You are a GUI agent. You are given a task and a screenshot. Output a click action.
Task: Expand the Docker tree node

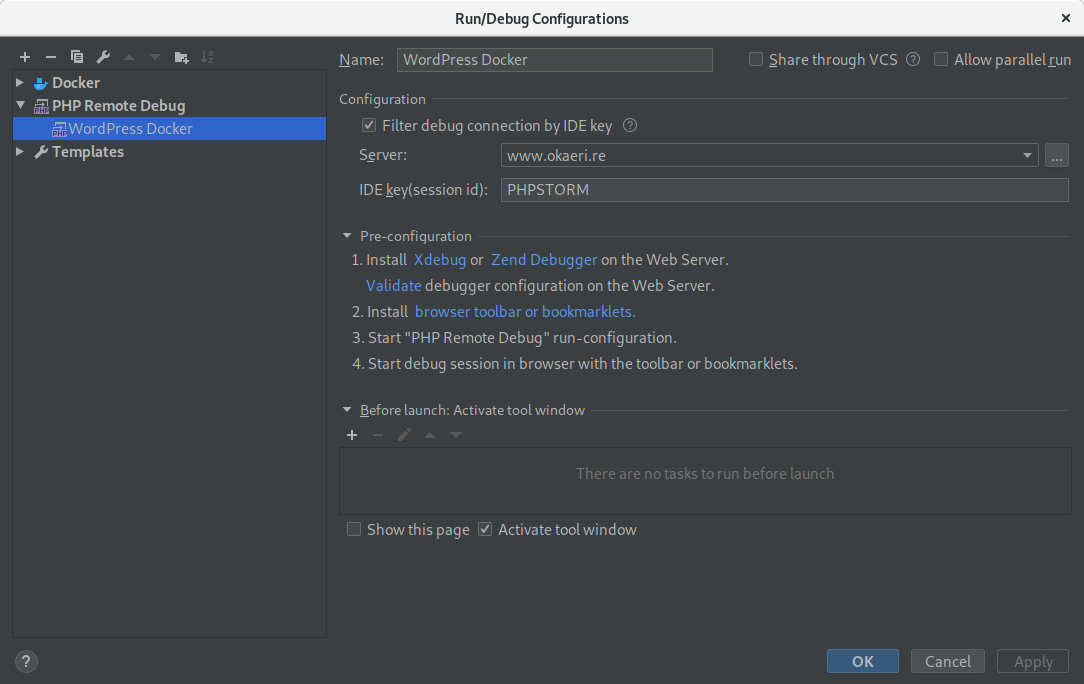click(20, 82)
